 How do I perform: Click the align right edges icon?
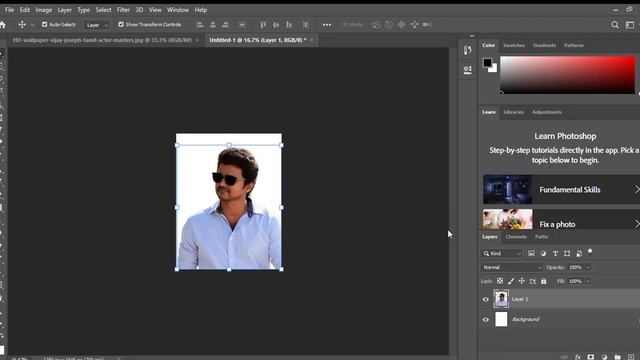[225, 25]
